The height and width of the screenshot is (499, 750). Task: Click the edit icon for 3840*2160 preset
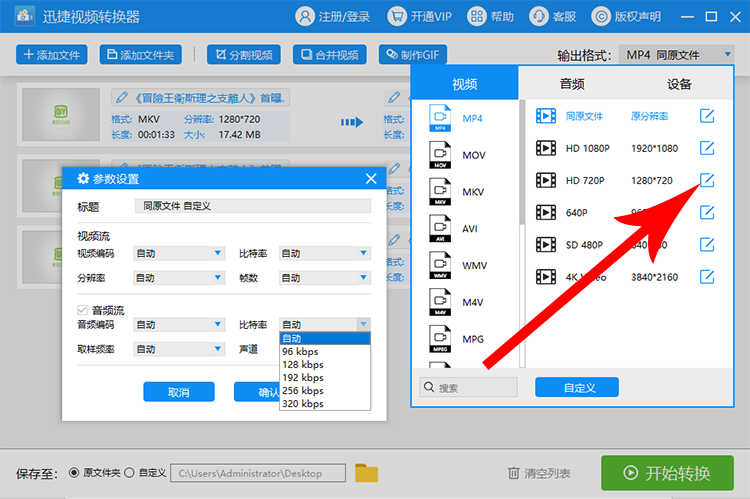click(x=707, y=277)
